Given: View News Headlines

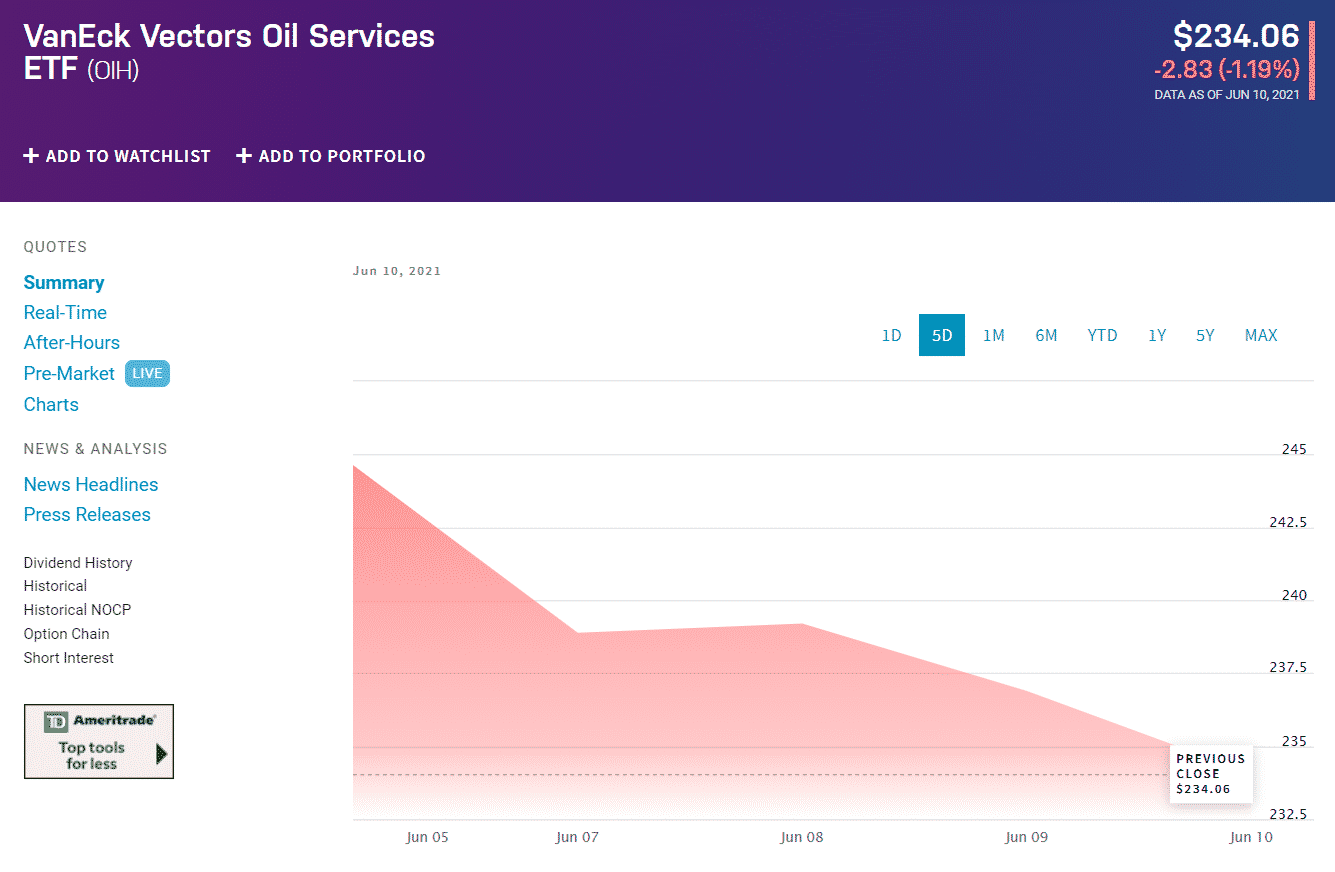Looking at the screenshot, I should [x=91, y=485].
